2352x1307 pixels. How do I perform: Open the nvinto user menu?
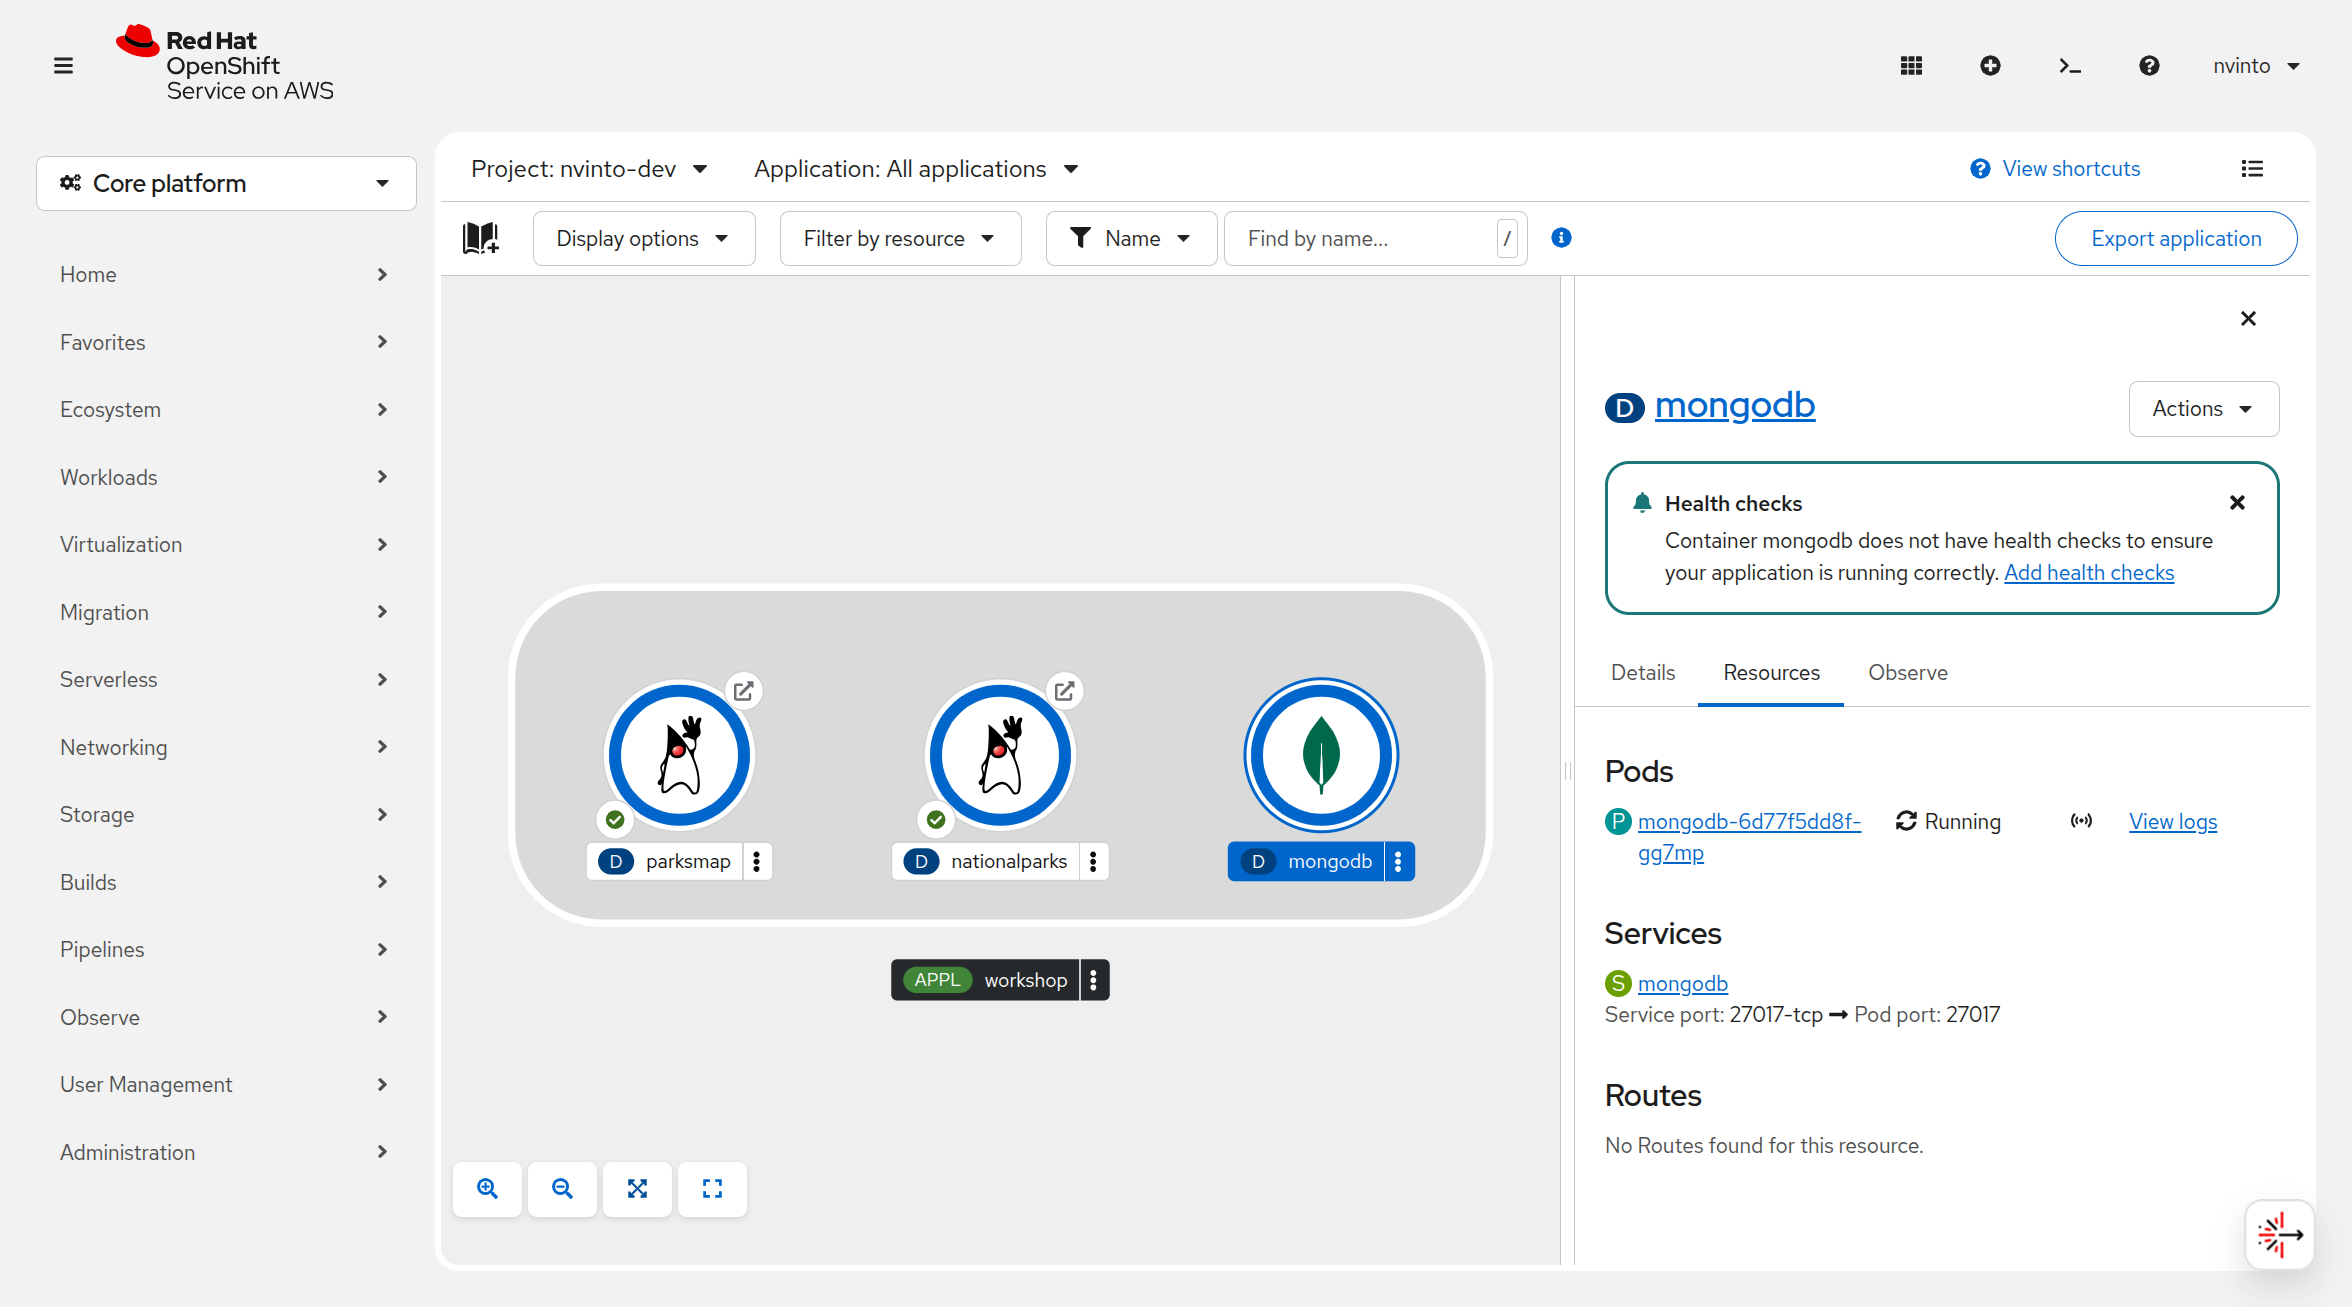click(2257, 66)
